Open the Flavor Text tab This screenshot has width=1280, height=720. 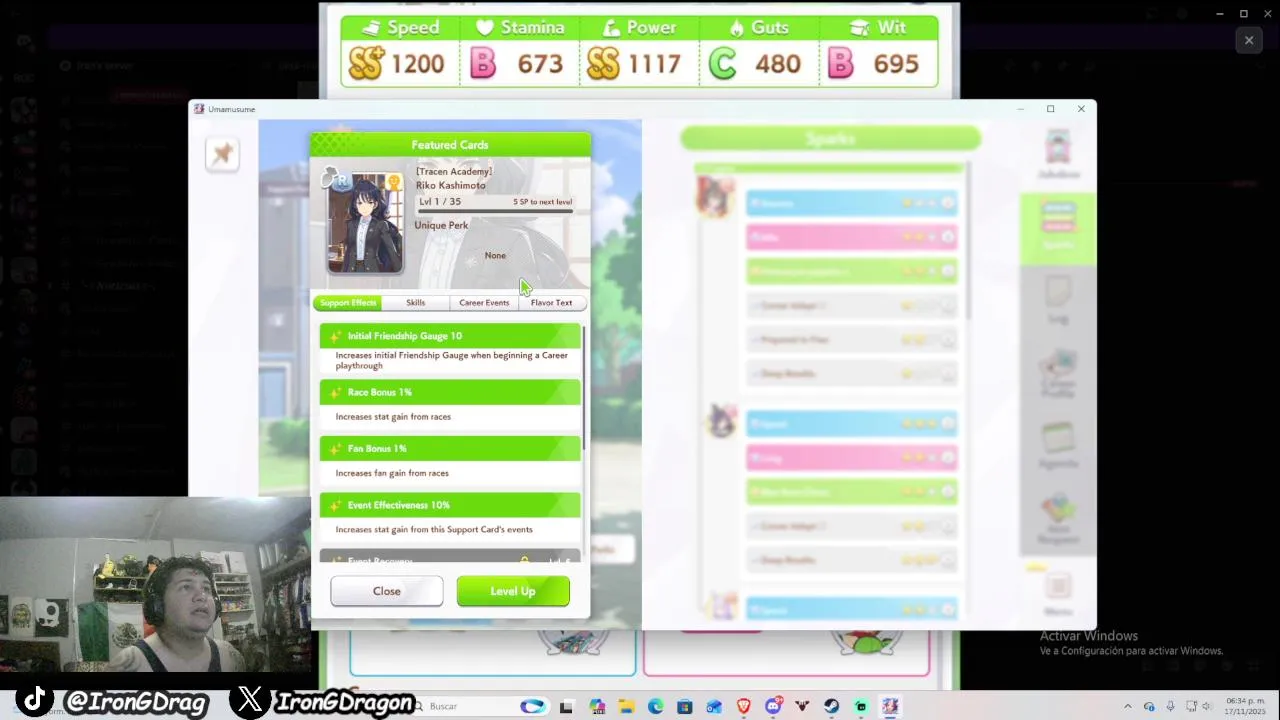click(551, 302)
